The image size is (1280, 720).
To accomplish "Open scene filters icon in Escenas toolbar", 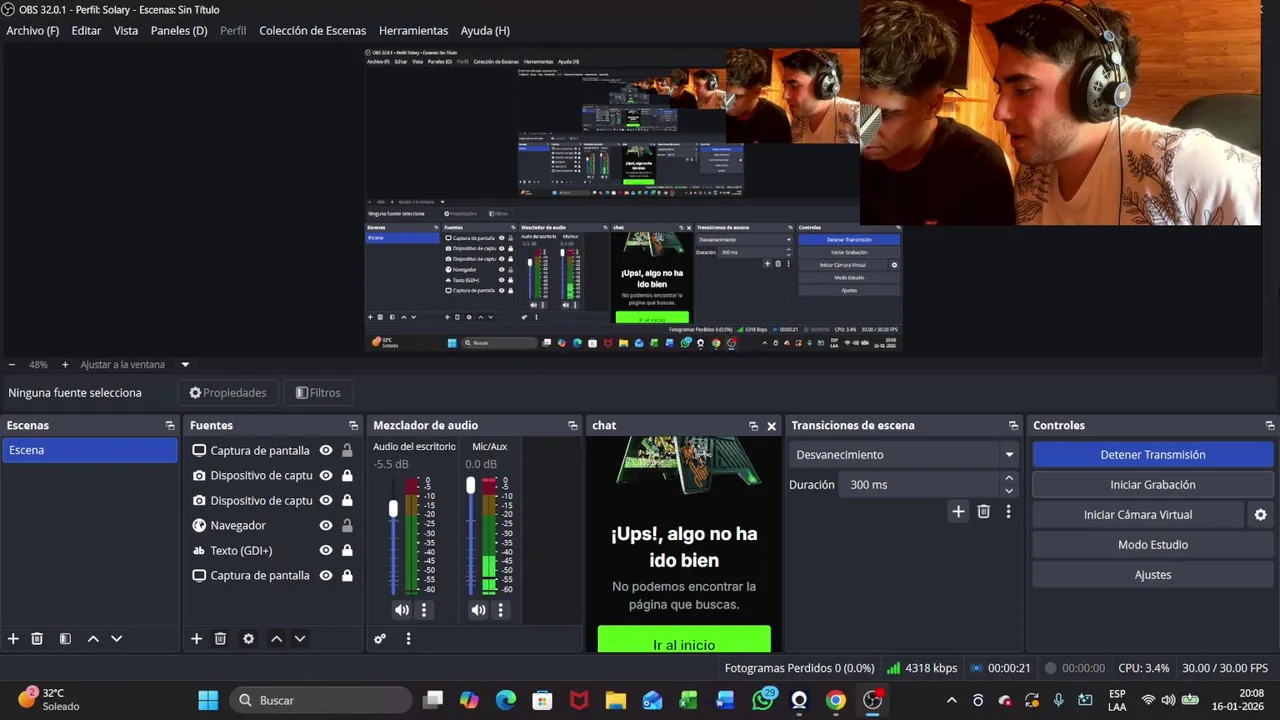I will (x=65, y=639).
